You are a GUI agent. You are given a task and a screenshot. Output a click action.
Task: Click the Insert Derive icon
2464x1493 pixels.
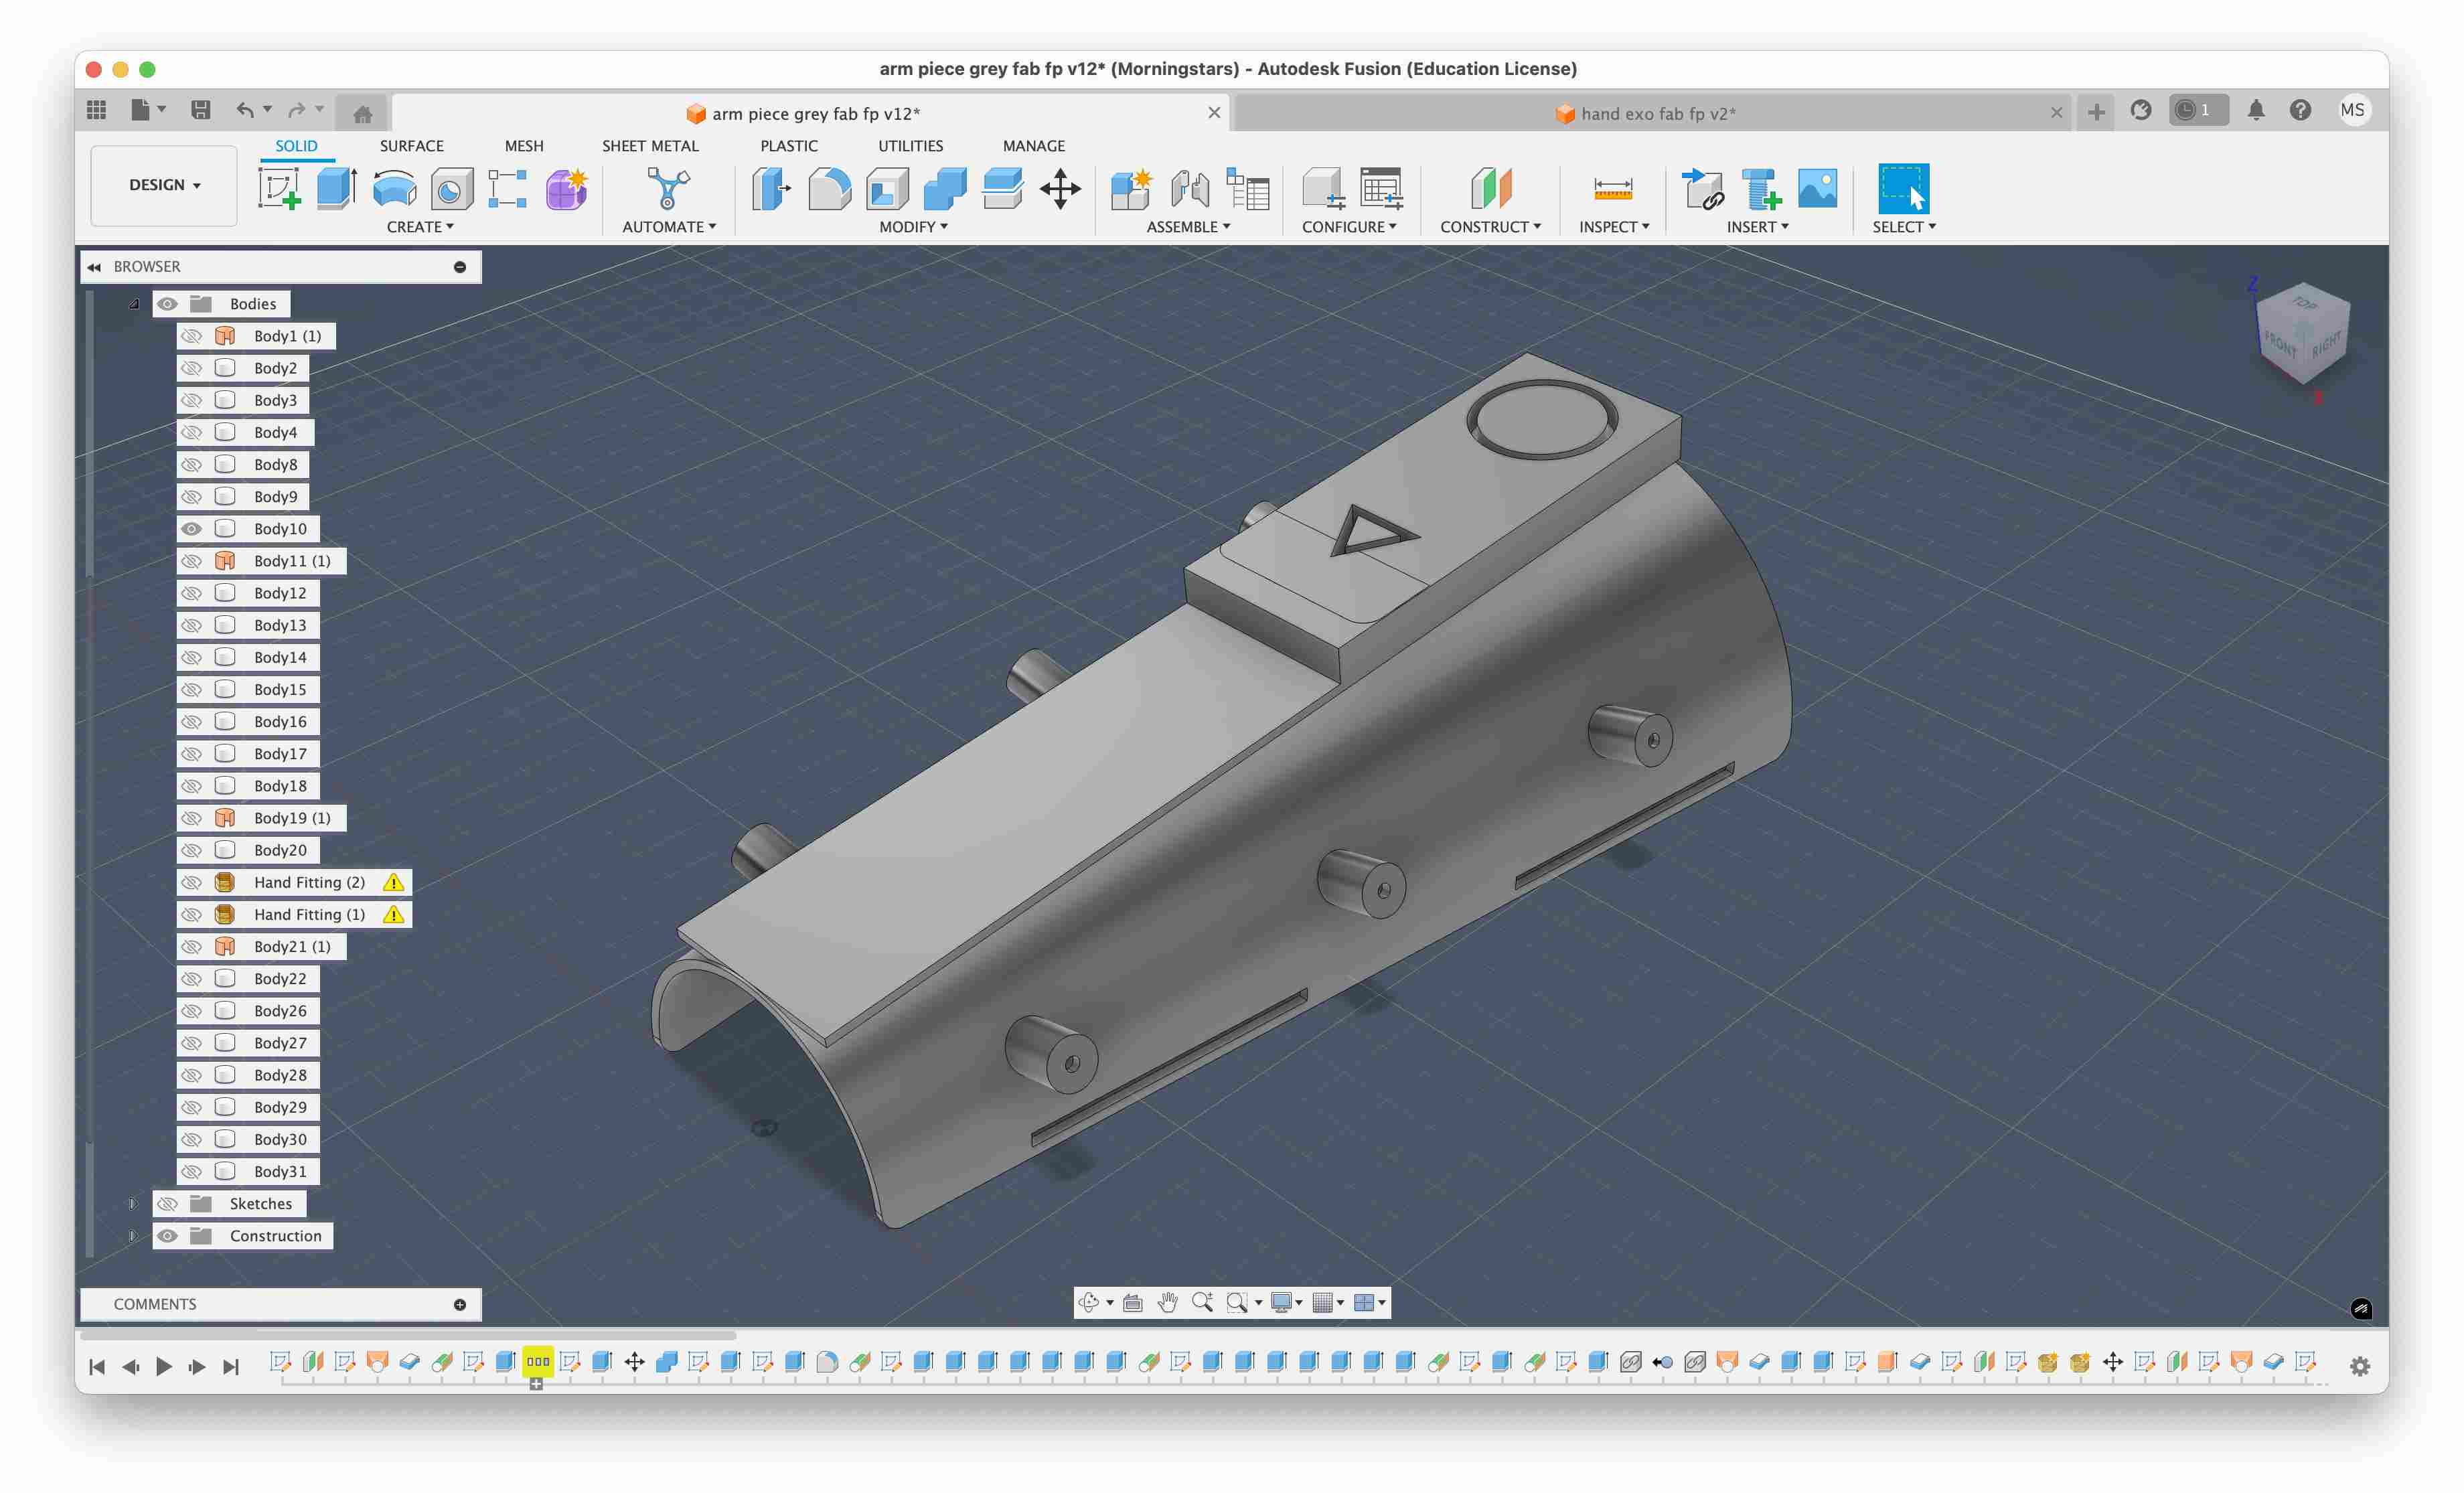(1703, 188)
